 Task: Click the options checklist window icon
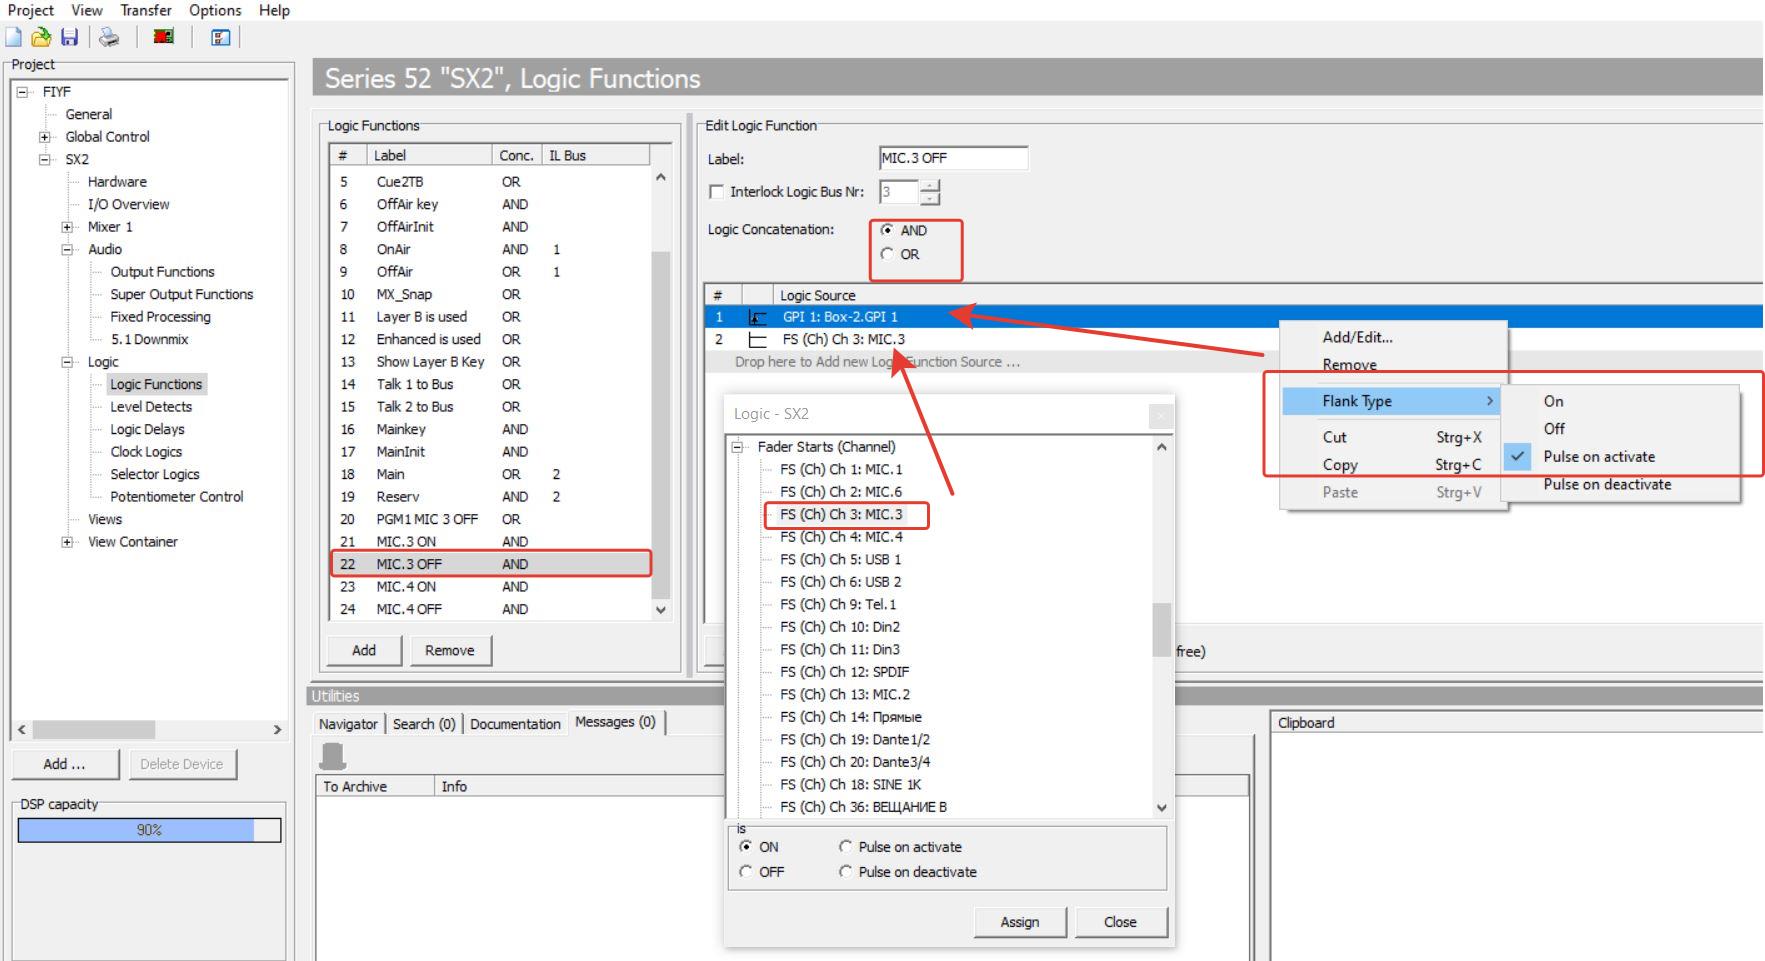221,37
